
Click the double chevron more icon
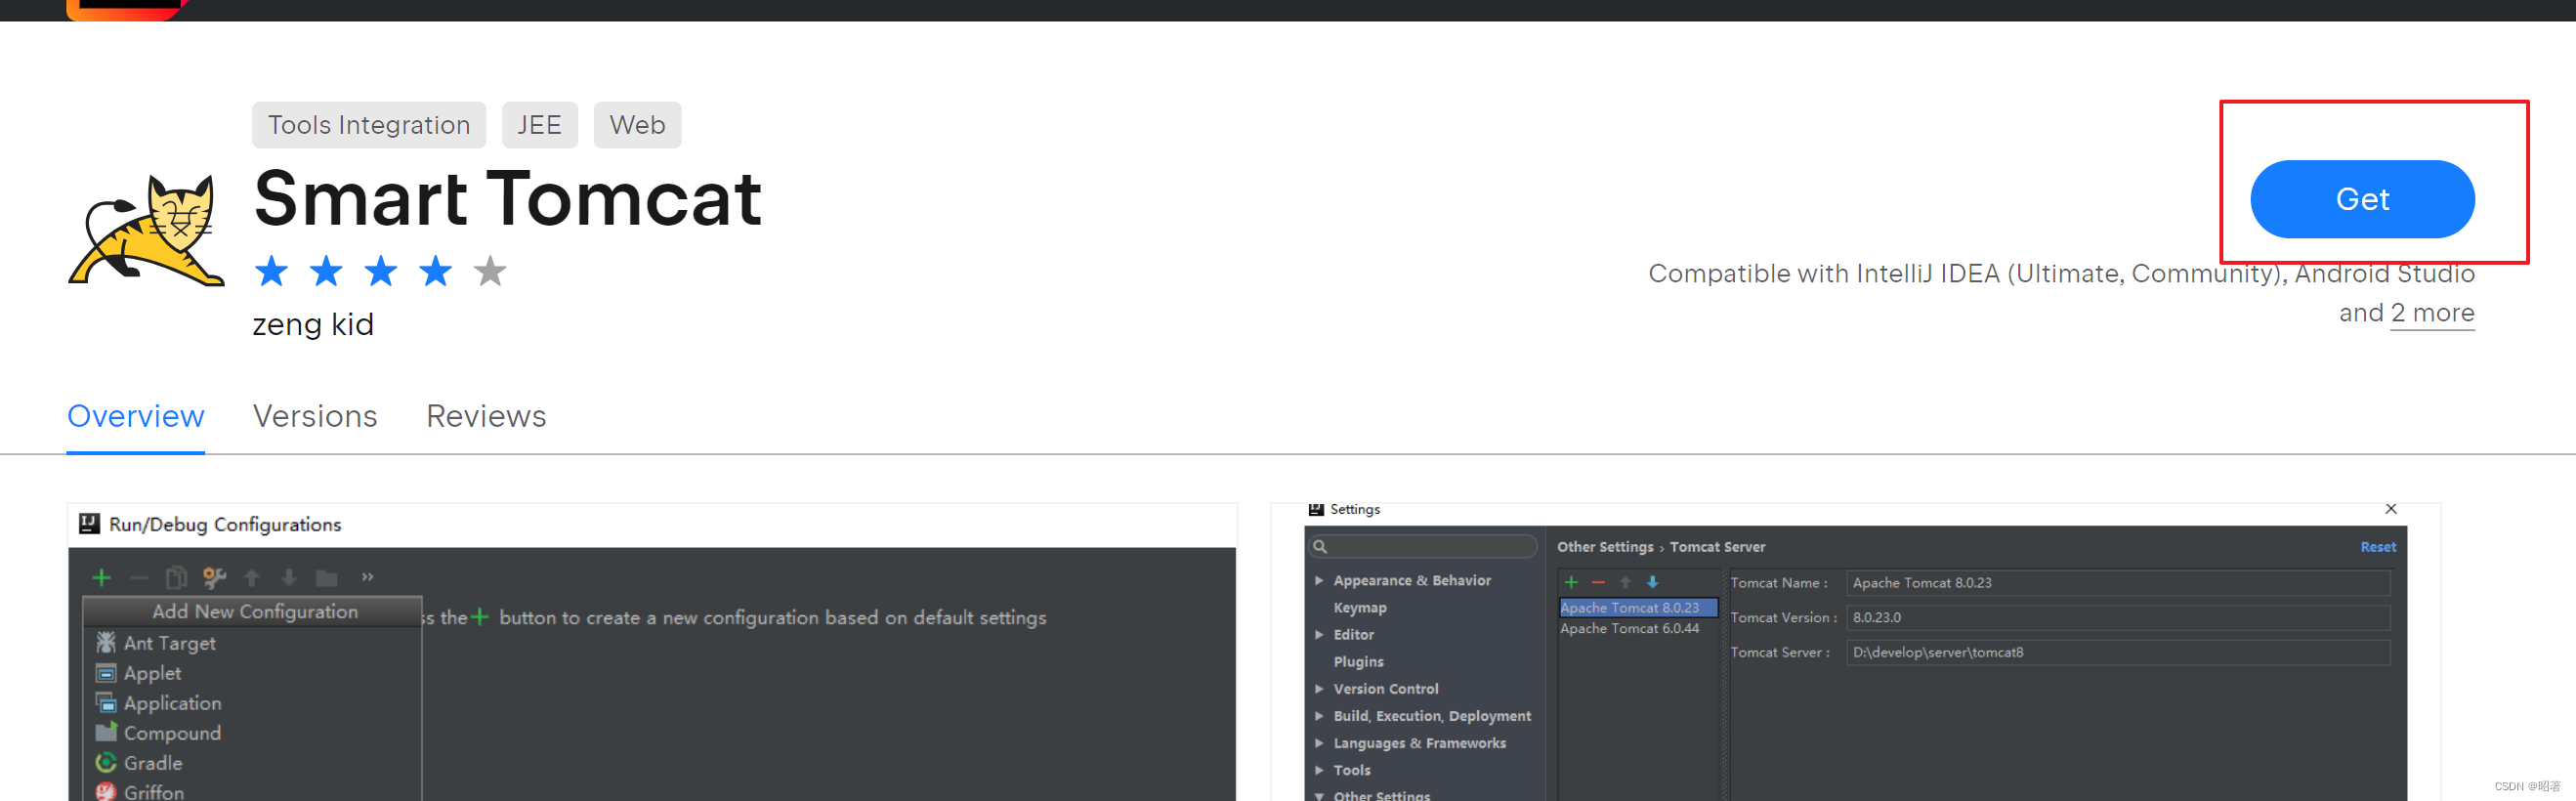click(367, 577)
